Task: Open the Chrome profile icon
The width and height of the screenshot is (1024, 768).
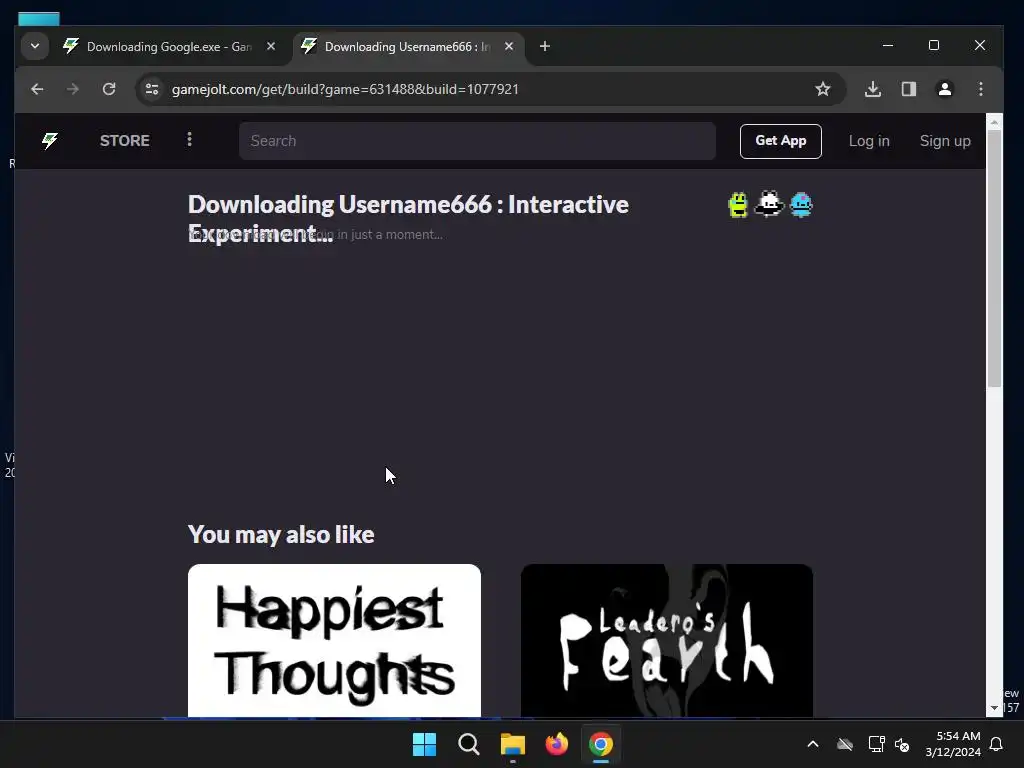Action: [x=944, y=89]
